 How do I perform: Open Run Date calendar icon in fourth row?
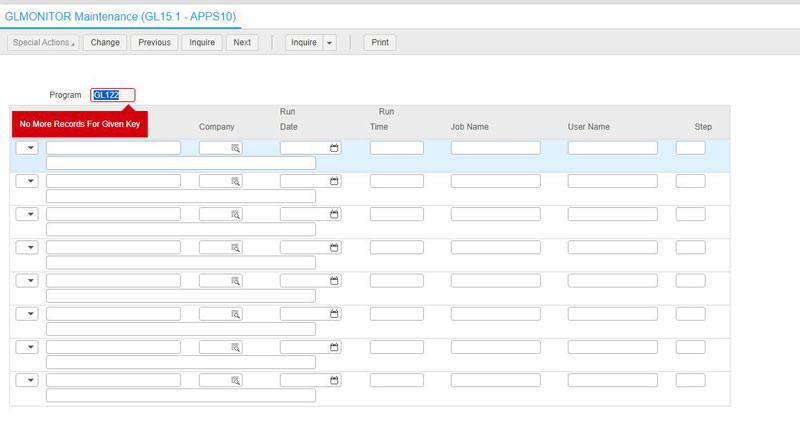334,248
